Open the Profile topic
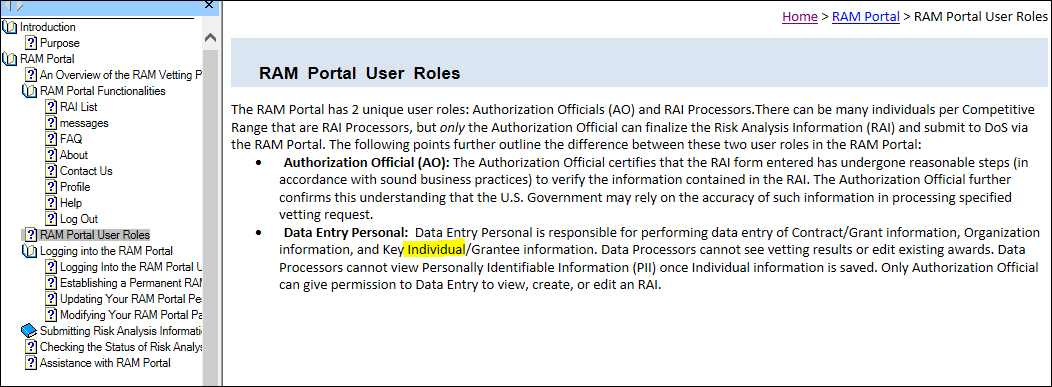The width and height of the screenshot is (1052, 387). (x=74, y=187)
